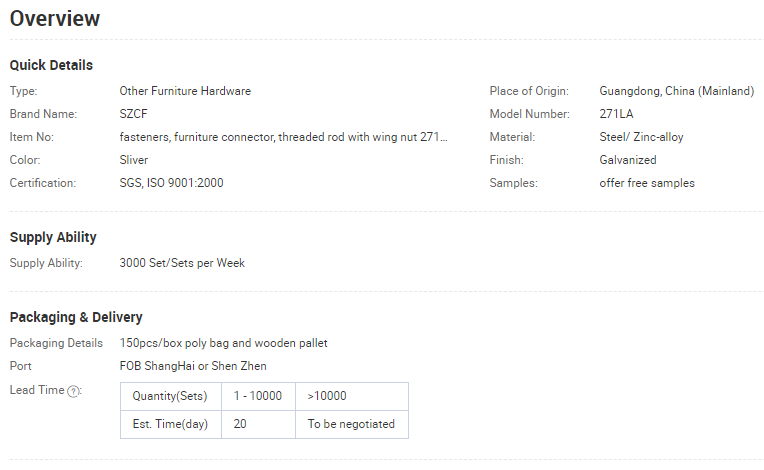This screenshot has width=764, height=470.
Task: Click the Supply Ability section heading
Action: (x=53, y=237)
